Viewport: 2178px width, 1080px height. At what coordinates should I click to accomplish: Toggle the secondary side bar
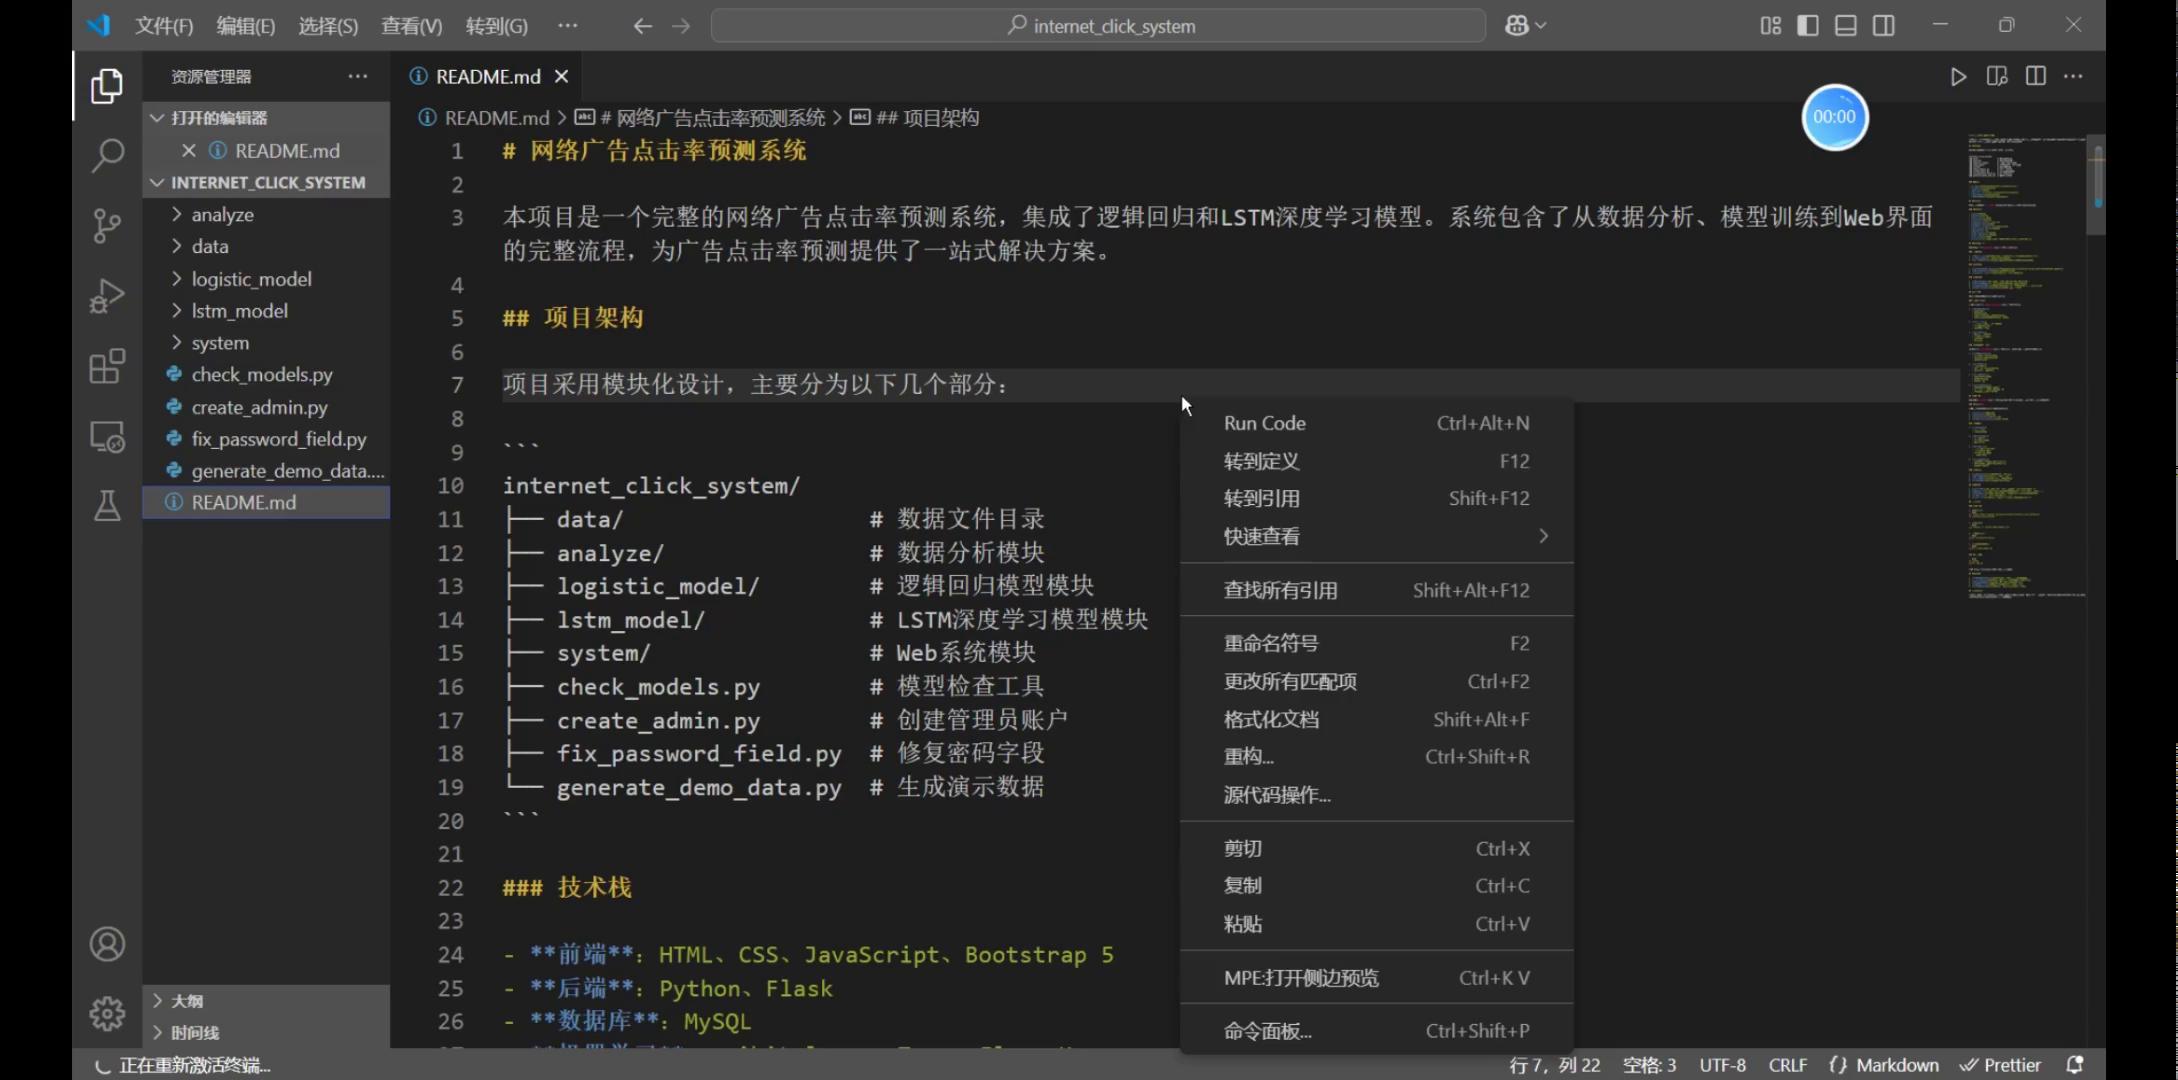pyautogui.click(x=1884, y=26)
